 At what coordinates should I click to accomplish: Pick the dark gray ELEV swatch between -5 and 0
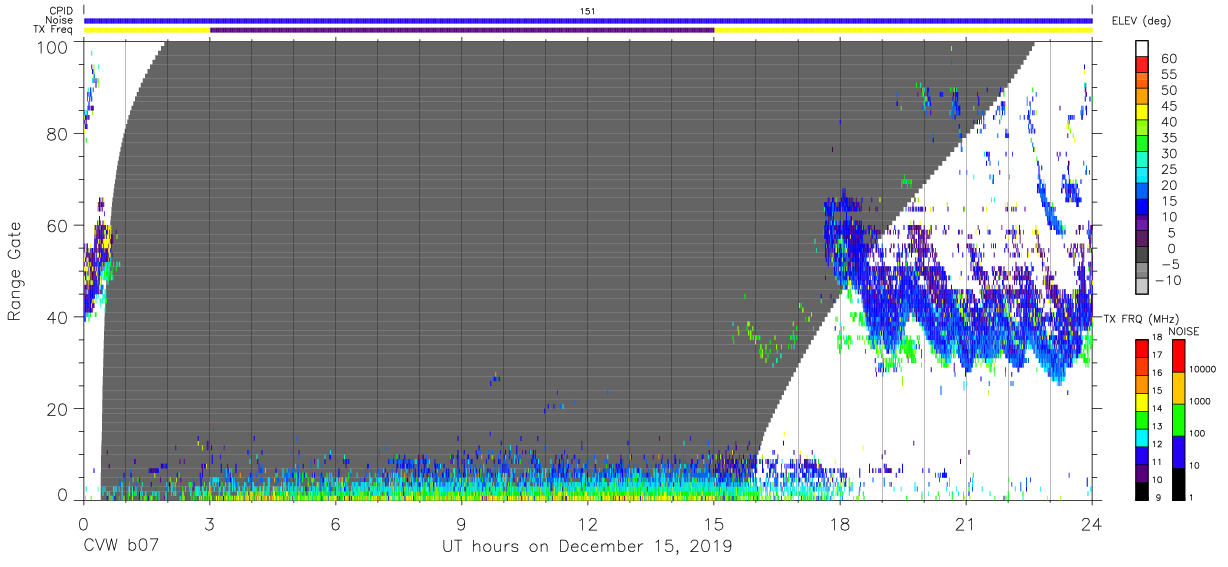[1144, 256]
